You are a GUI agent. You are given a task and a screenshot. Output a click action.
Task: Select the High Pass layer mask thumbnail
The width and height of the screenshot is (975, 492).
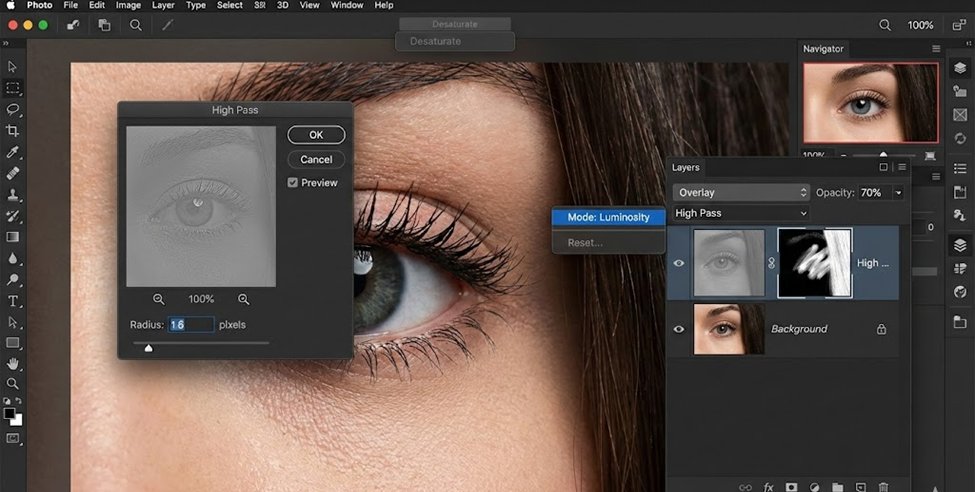(x=815, y=262)
